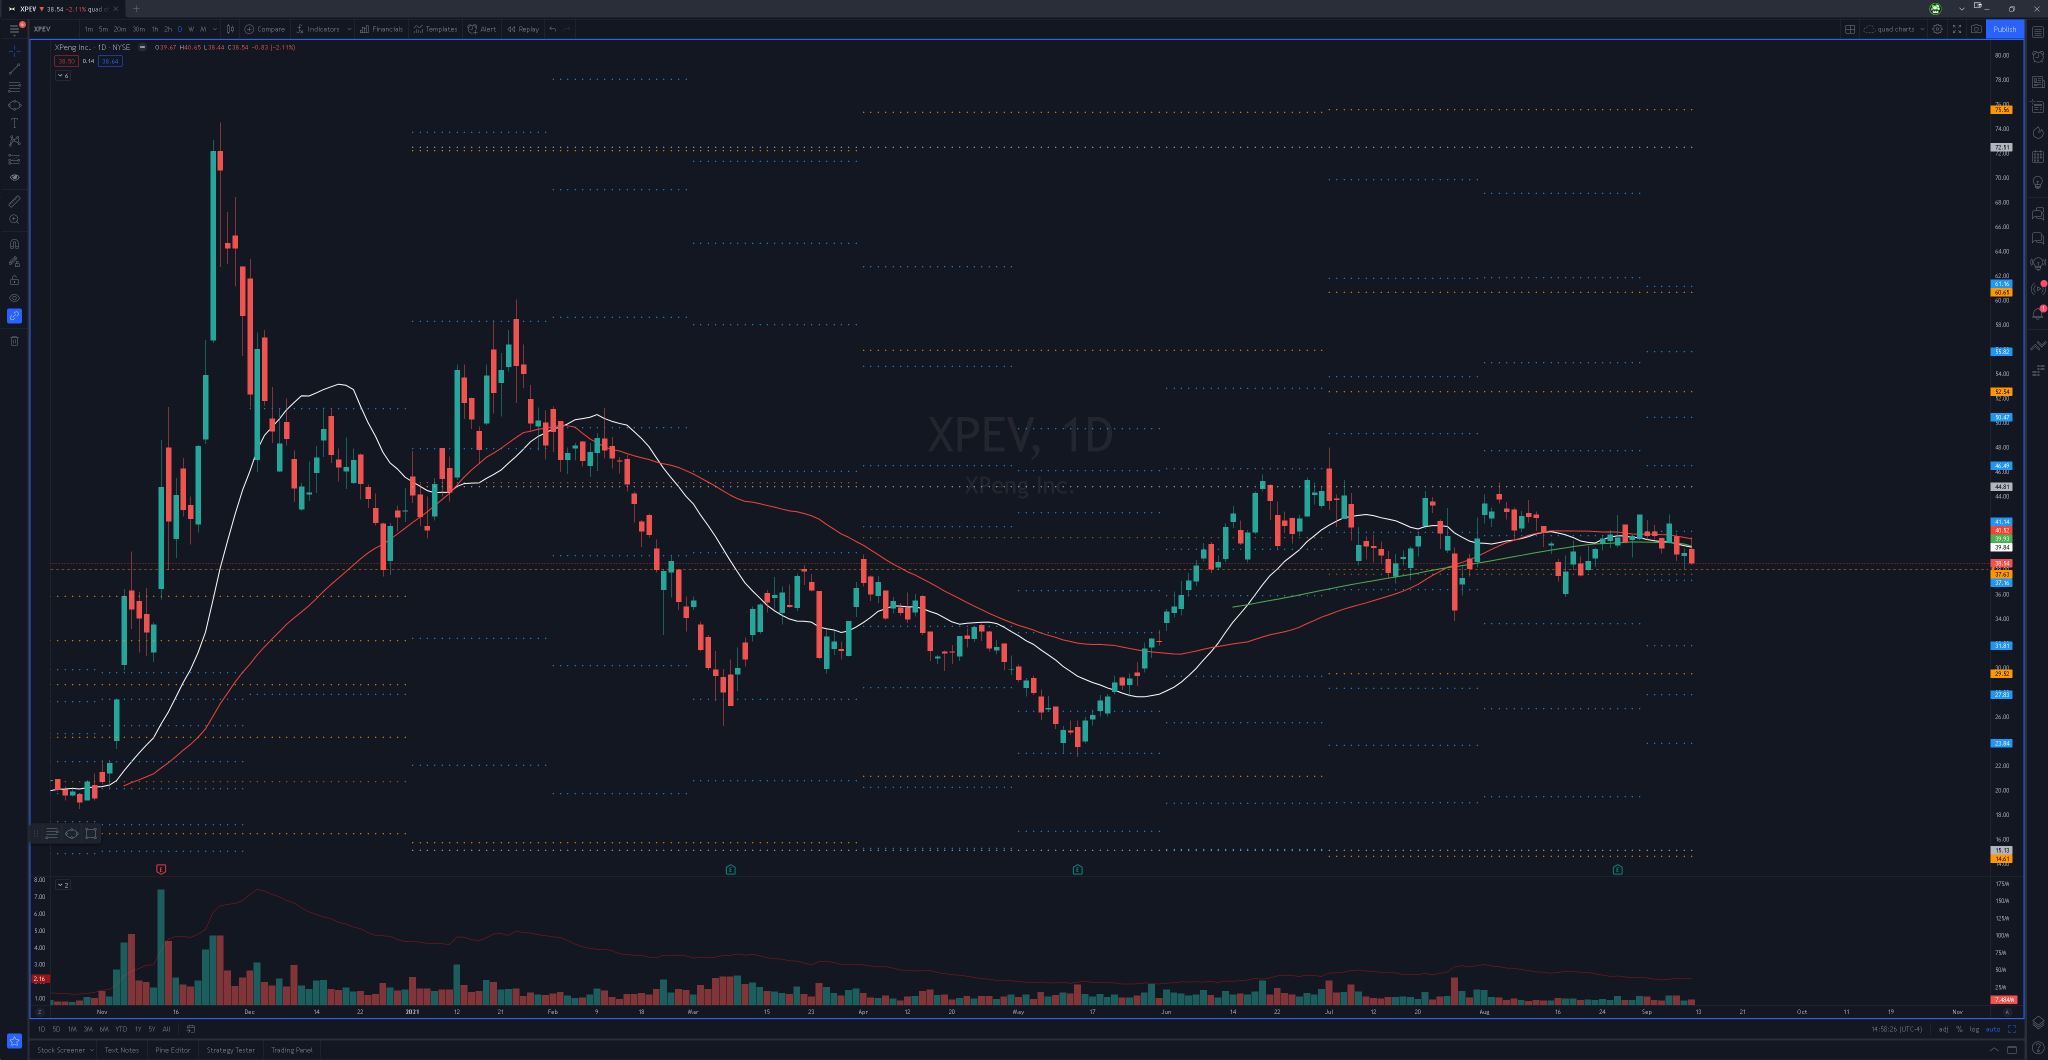Open the go to date icon
The width and height of the screenshot is (2048, 1060).
[190, 1028]
